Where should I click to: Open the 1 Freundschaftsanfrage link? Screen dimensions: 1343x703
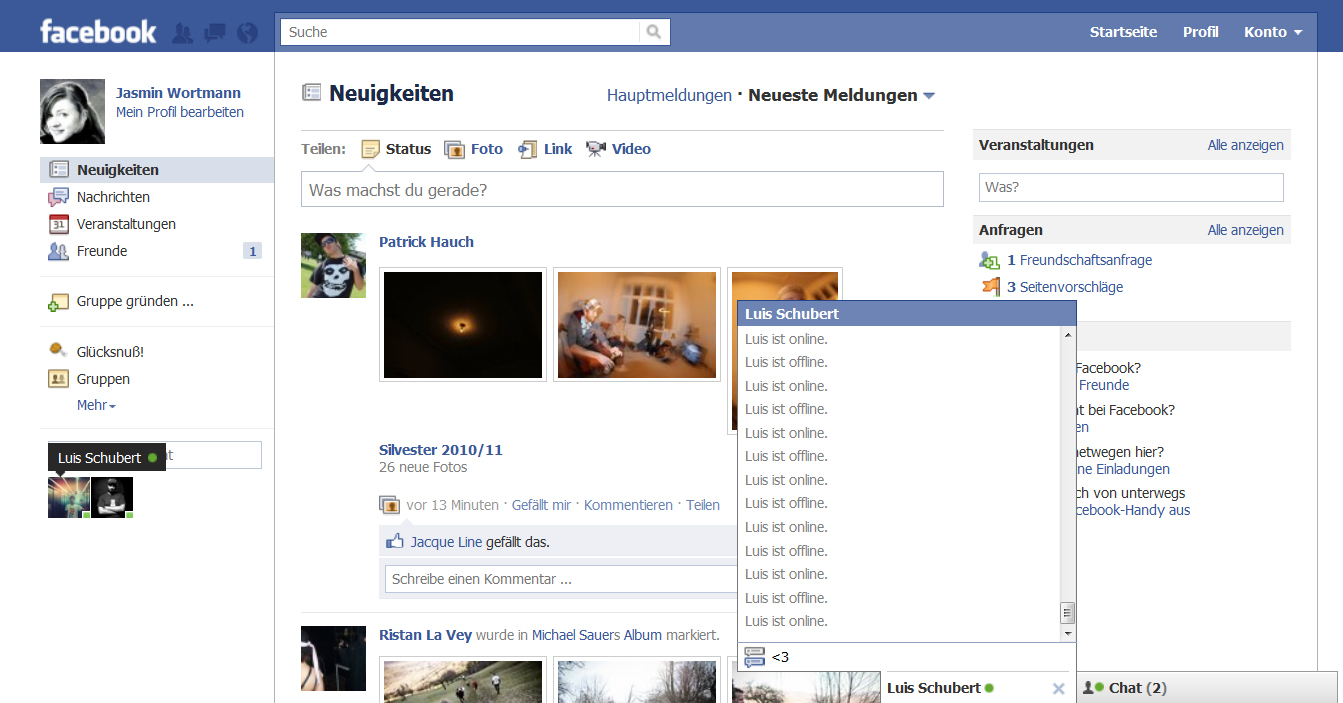tap(1079, 260)
